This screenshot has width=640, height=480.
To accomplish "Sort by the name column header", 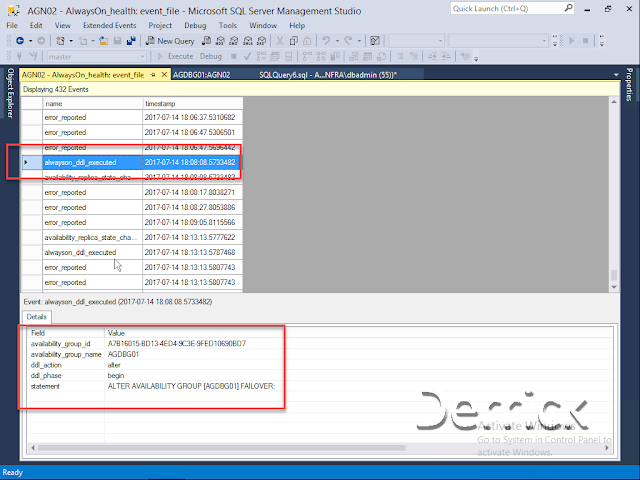I will 93,104.
